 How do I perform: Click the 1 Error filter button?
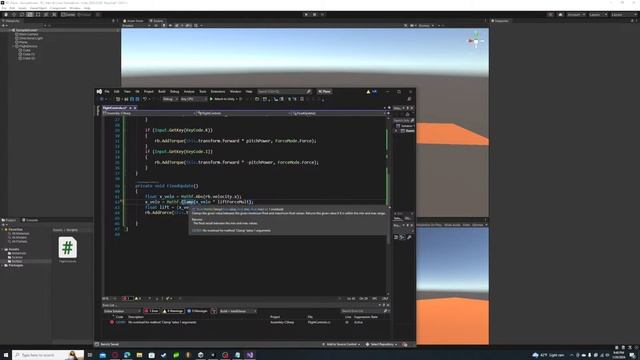[x=151, y=311]
